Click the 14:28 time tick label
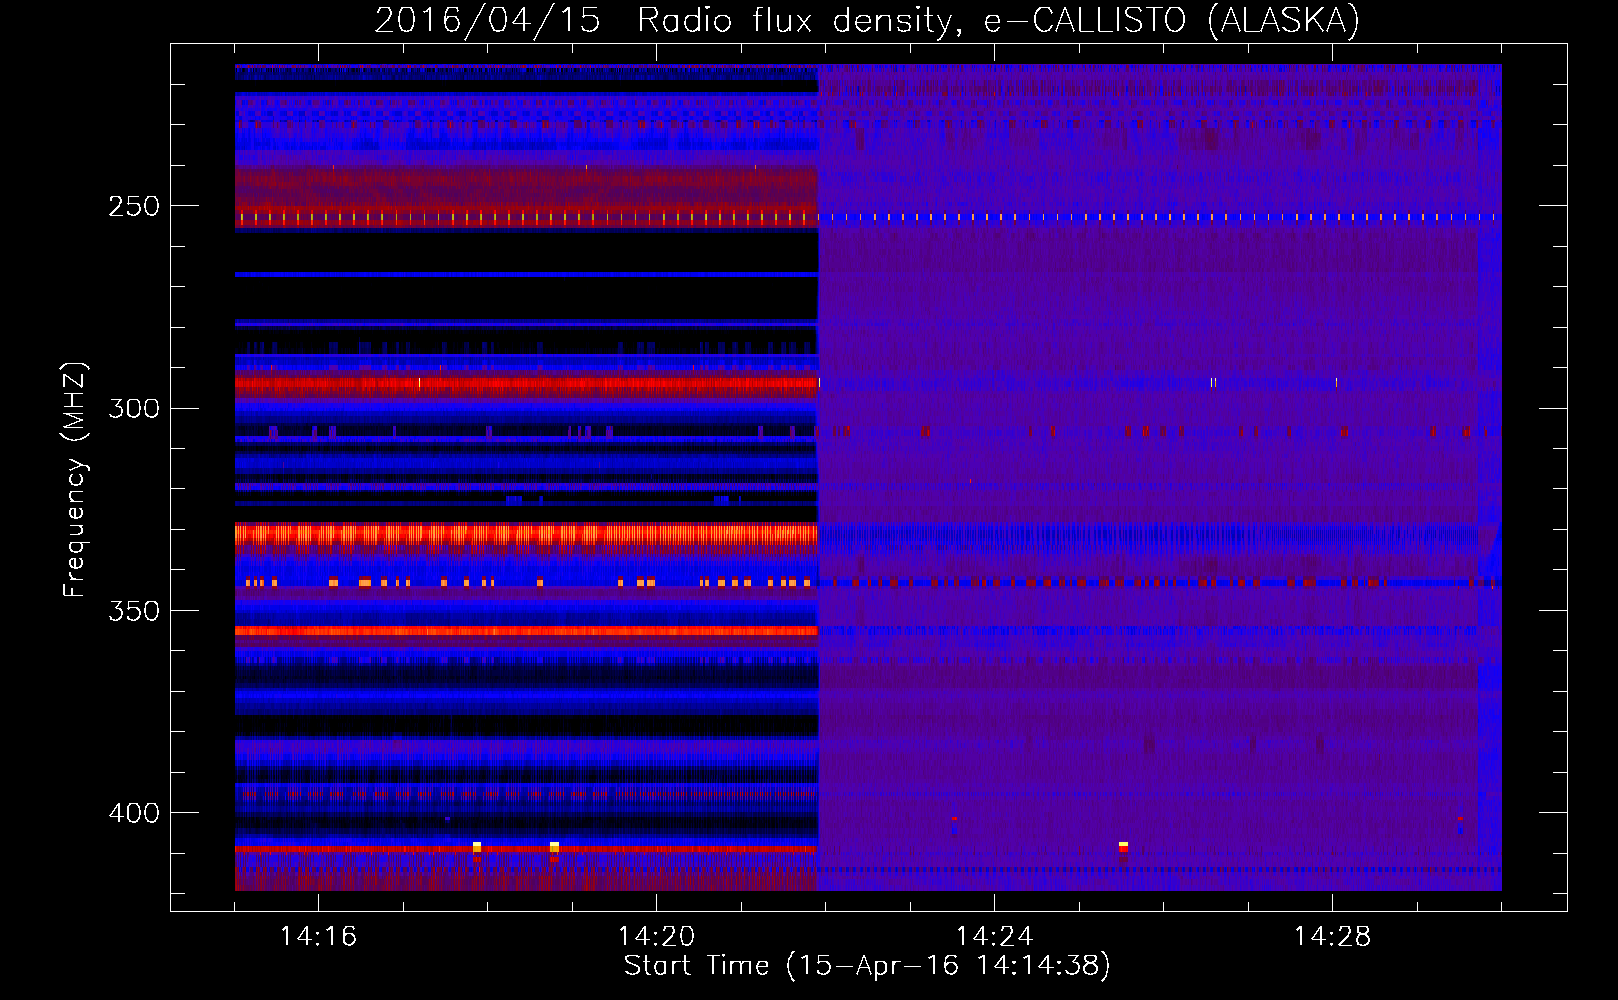1618x1000 pixels. coord(1332,936)
